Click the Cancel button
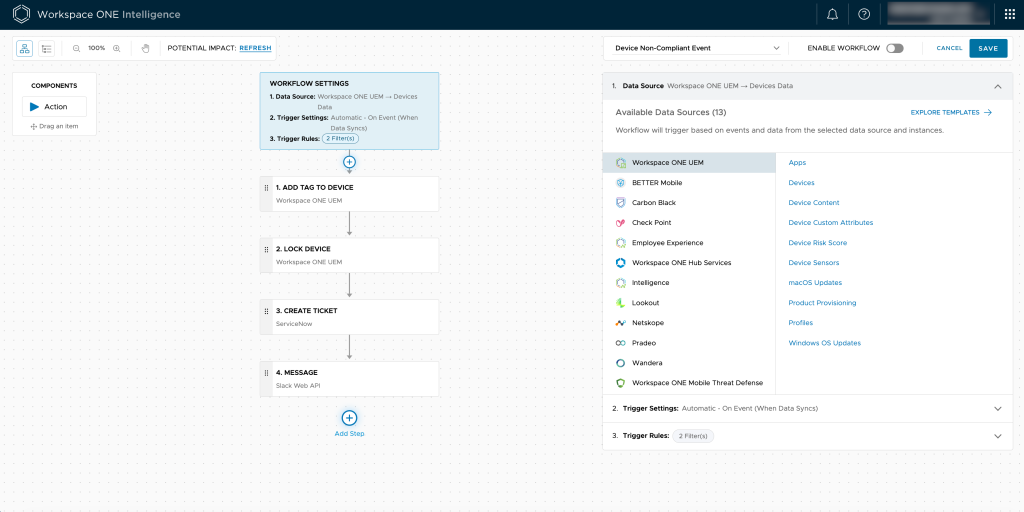This screenshot has width=1024, height=512. pyautogui.click(x=949, y=48)
